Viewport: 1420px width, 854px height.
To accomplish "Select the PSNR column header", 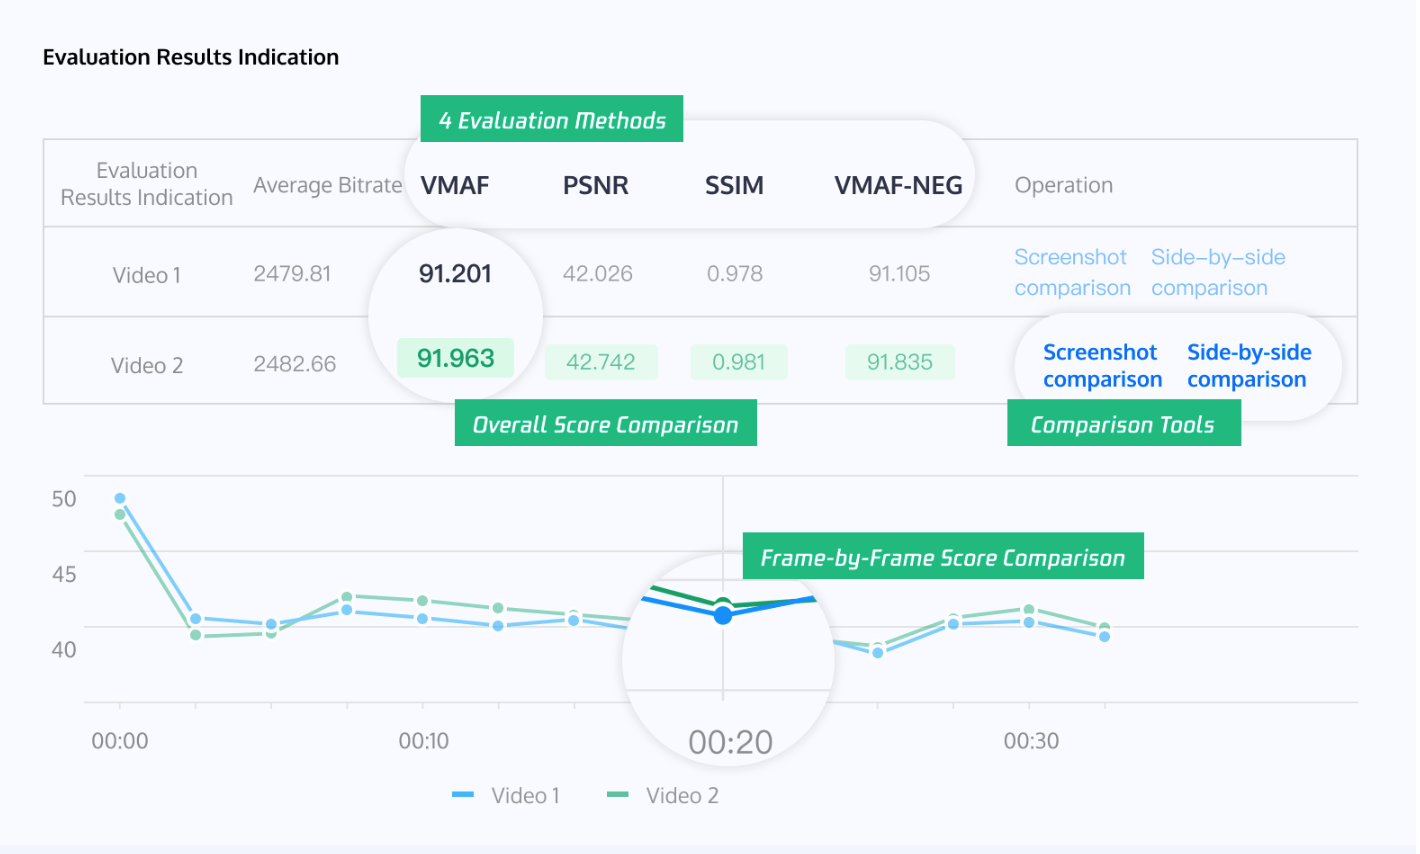I will 596,185.
